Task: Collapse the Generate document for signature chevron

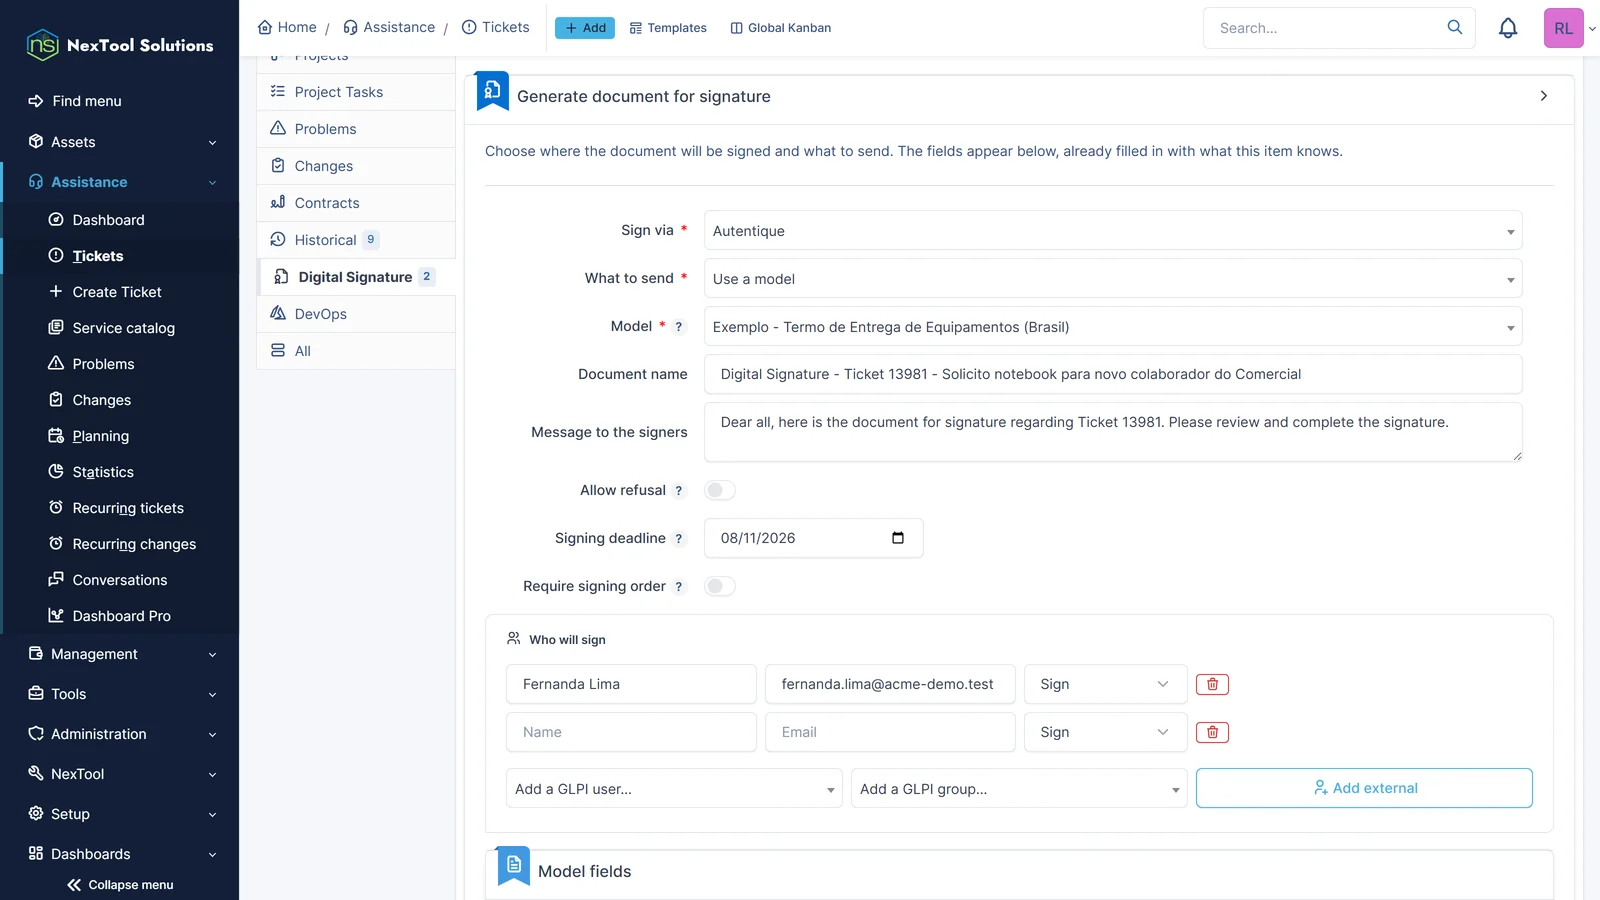Action: click(1543, 96)
